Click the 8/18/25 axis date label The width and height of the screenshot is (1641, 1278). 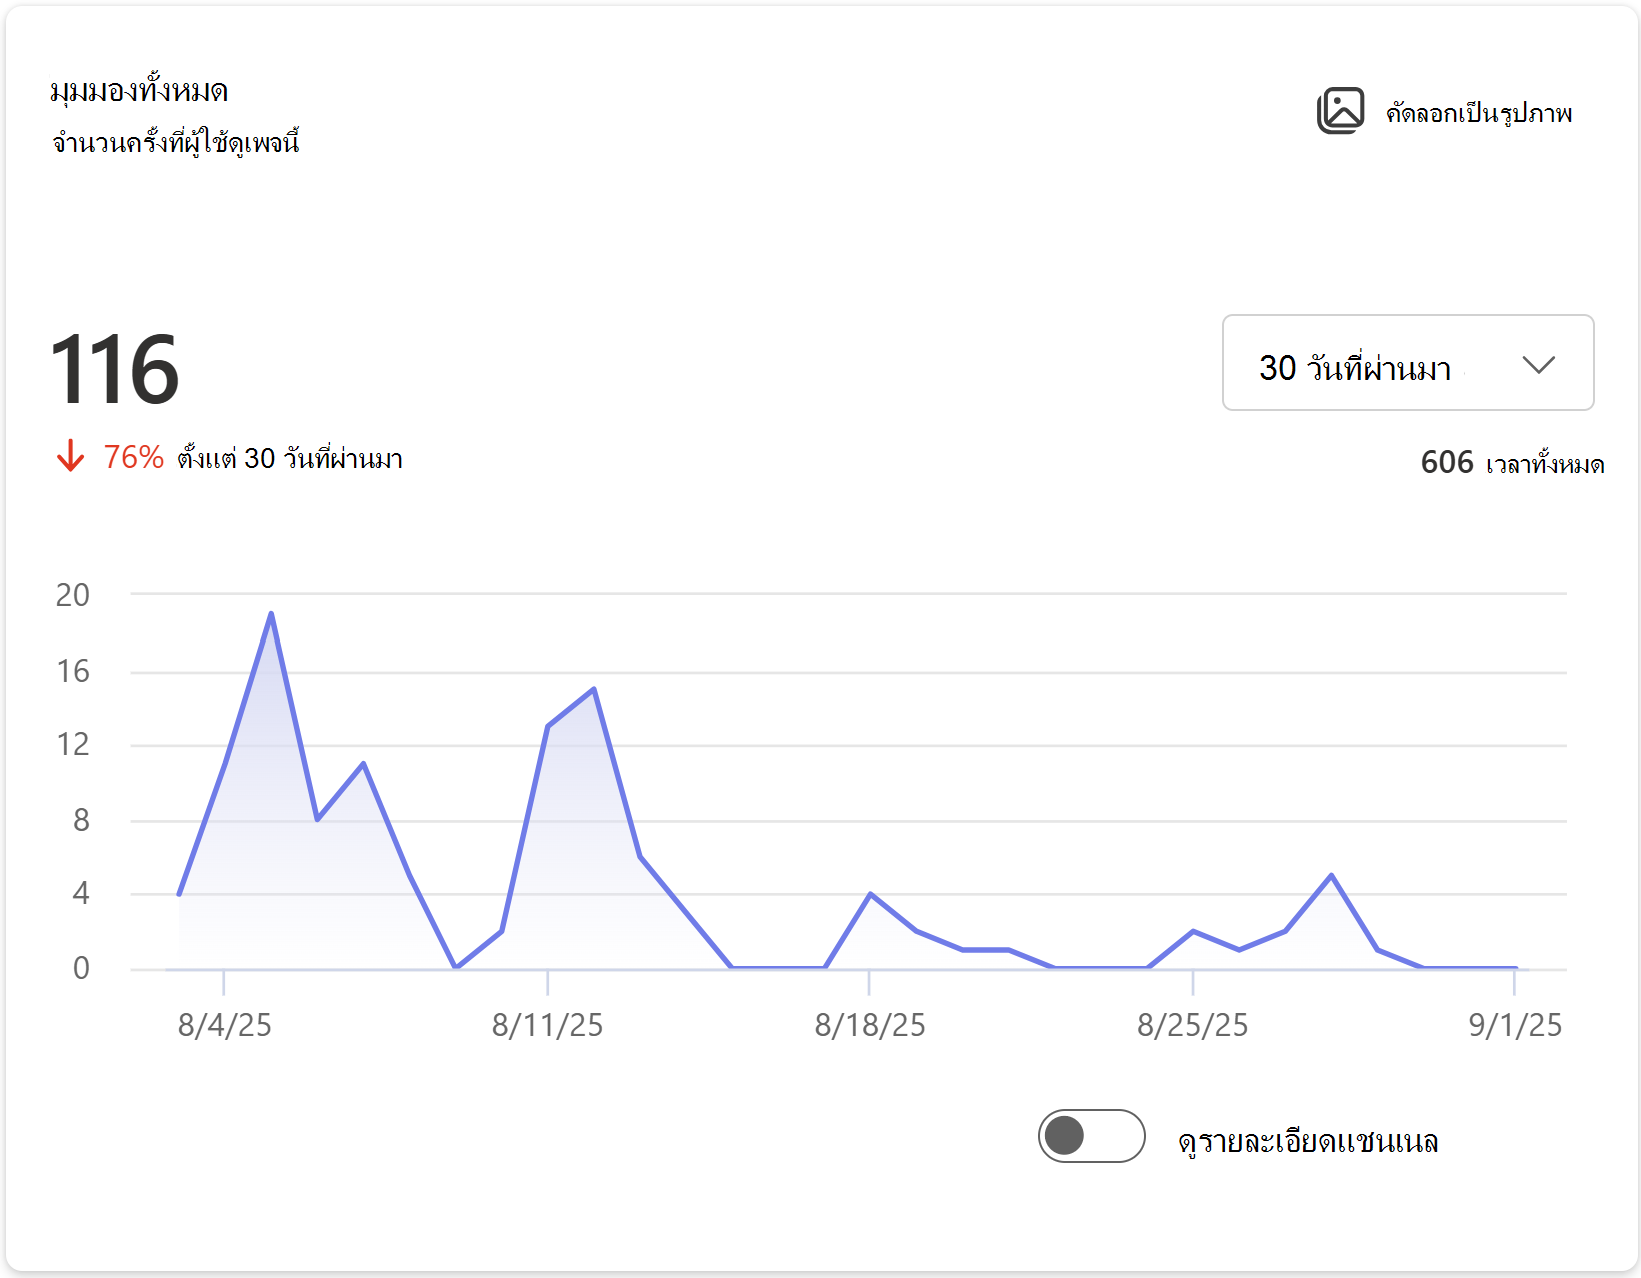[x=870, y=1025]
